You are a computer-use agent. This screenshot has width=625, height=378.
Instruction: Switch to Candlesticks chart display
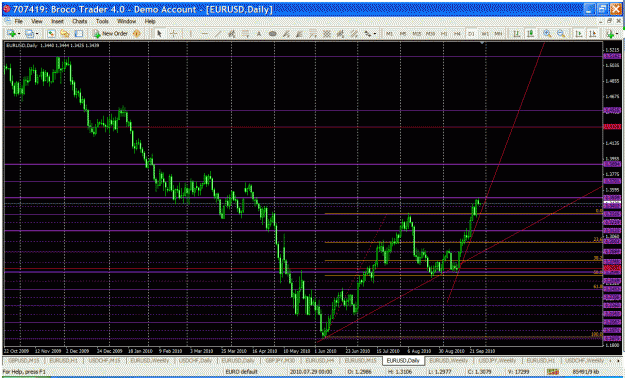531,34
